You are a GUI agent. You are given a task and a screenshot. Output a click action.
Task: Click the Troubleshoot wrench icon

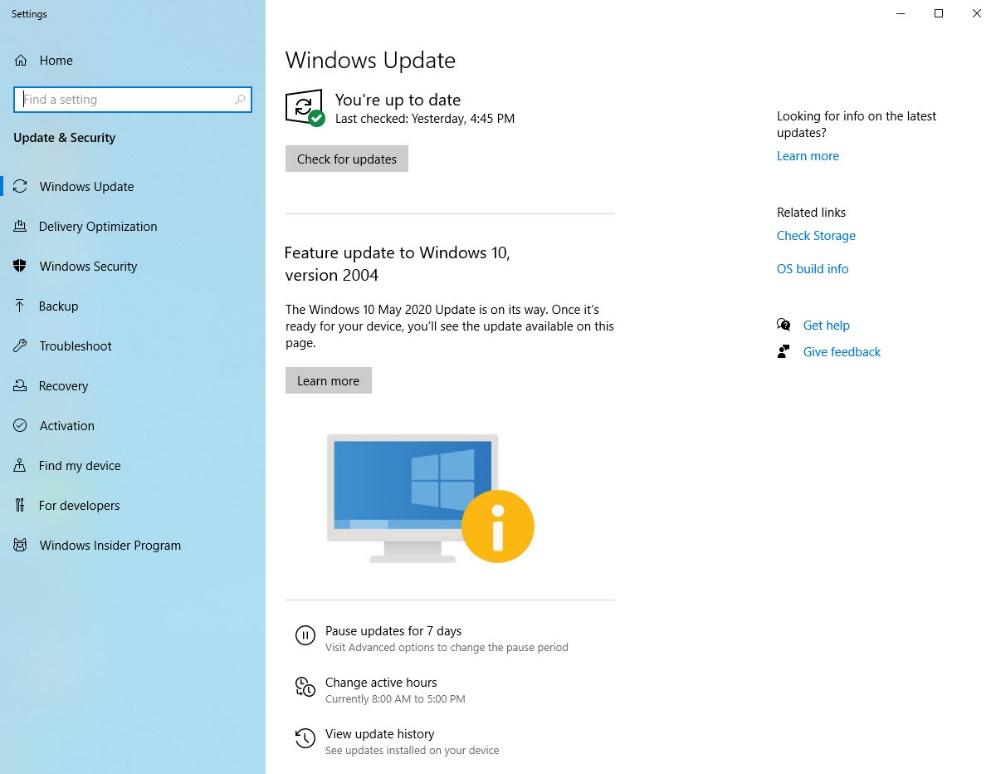point(20,346)
